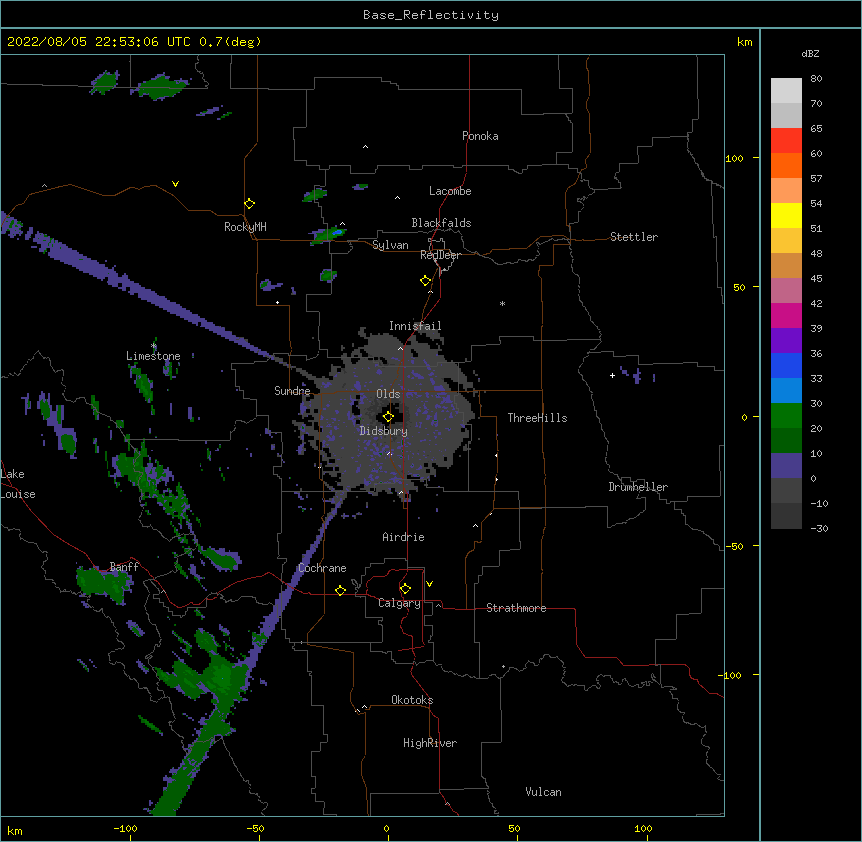Click the Calgary city label

(x=400, y=603)
